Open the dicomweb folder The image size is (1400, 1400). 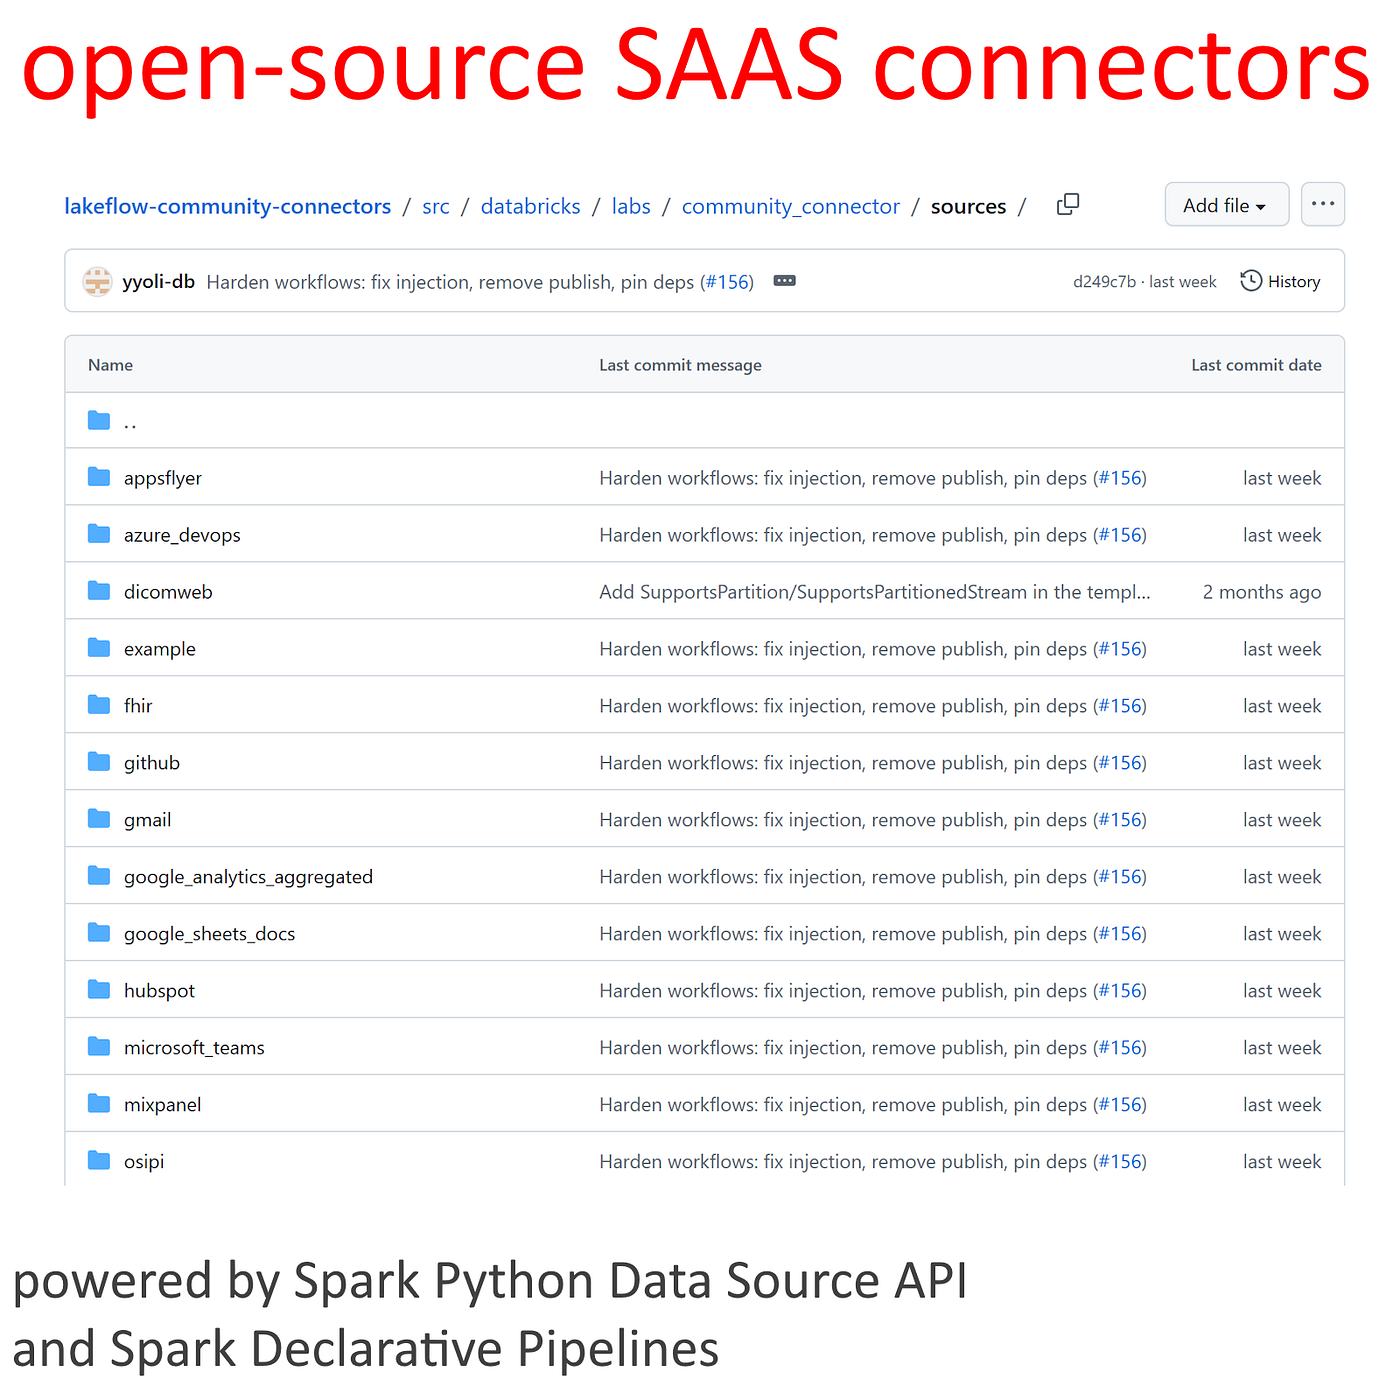[x=168, y=592]
